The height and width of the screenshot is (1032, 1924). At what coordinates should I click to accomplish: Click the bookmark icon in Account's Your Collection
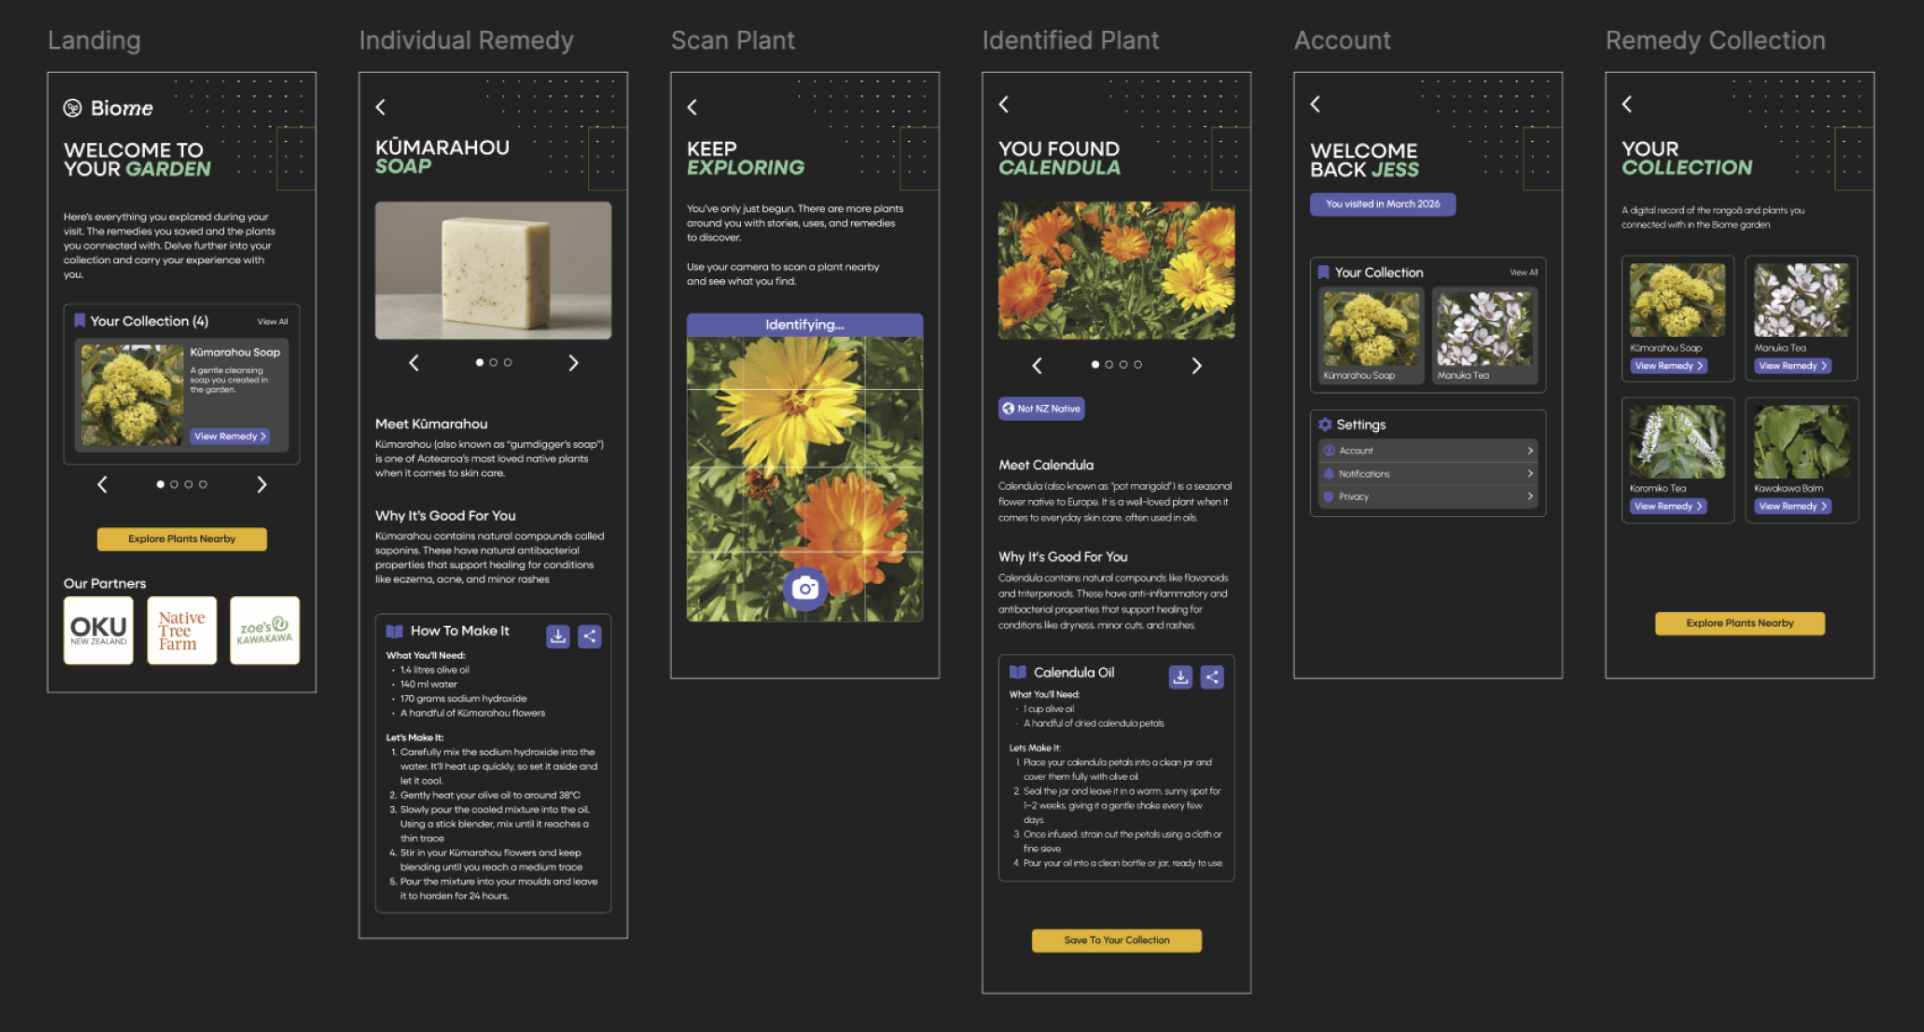point(1323,272)
